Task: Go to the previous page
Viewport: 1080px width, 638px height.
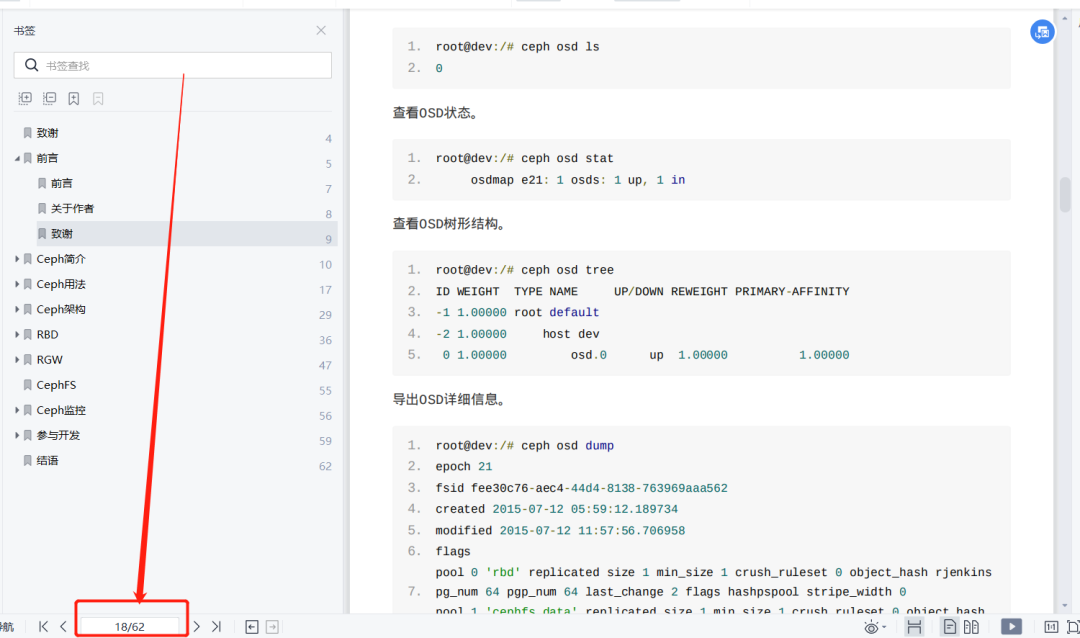Action: pyautogui.click(x=63, y=626)
